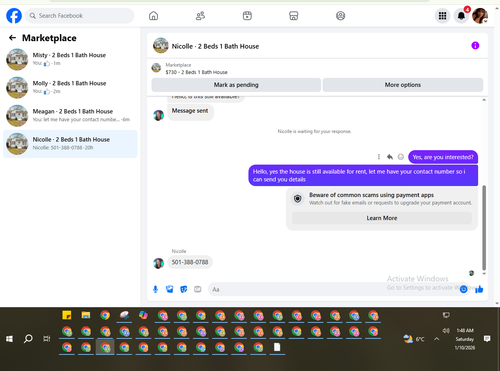Click Learn More about scams
This screenshot has height=371, width=500.
pos(382,218)
